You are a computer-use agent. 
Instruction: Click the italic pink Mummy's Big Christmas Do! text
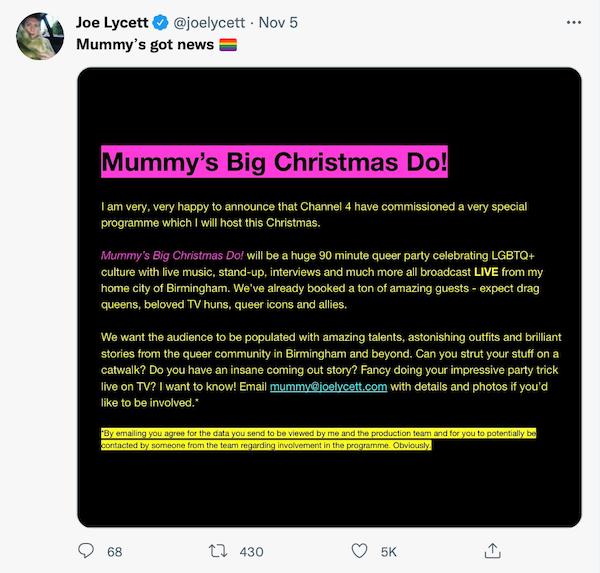click(172, 256)
